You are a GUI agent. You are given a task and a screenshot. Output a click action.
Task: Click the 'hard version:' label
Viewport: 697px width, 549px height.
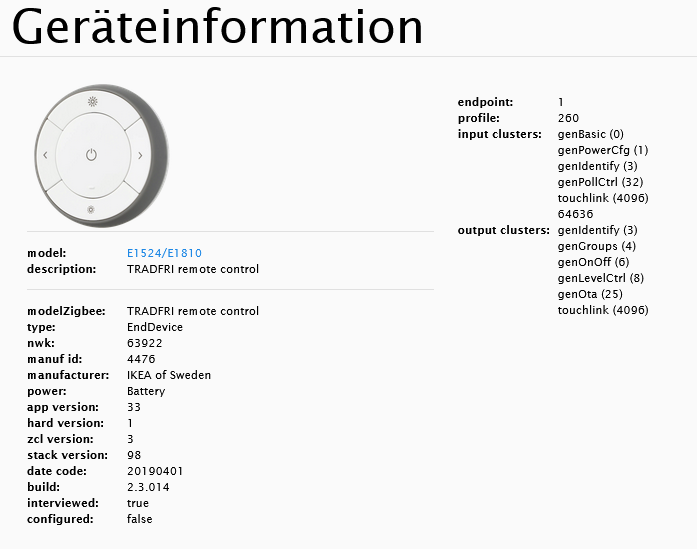pos(65,423)
